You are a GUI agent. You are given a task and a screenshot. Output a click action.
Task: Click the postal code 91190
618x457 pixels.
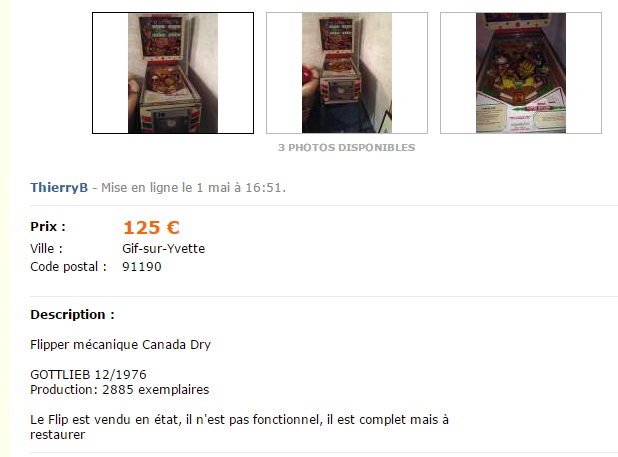coord(142,267)
